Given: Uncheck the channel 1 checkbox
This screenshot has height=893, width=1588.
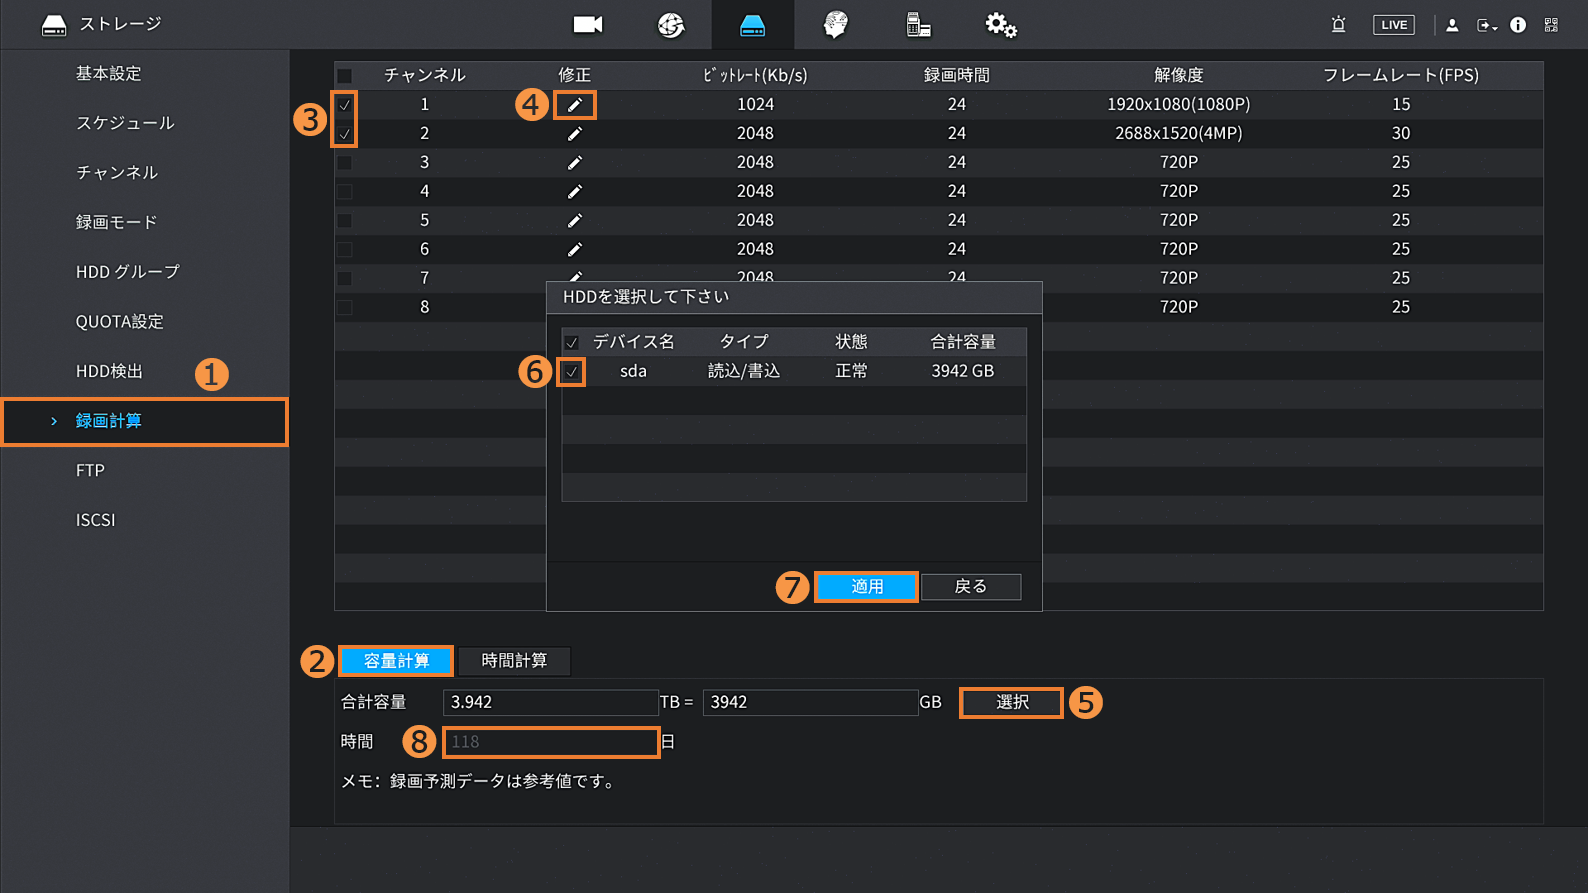Looking at the screenshot, I should click(345, 105).
